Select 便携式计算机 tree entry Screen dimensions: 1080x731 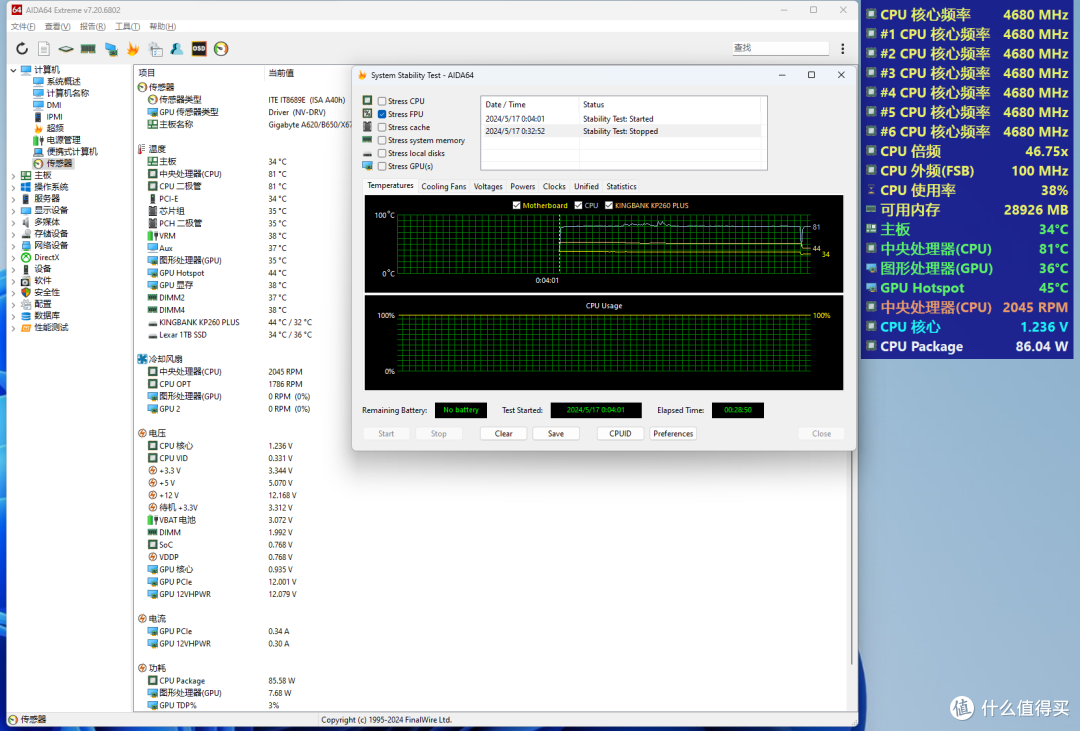coord(72,152)
